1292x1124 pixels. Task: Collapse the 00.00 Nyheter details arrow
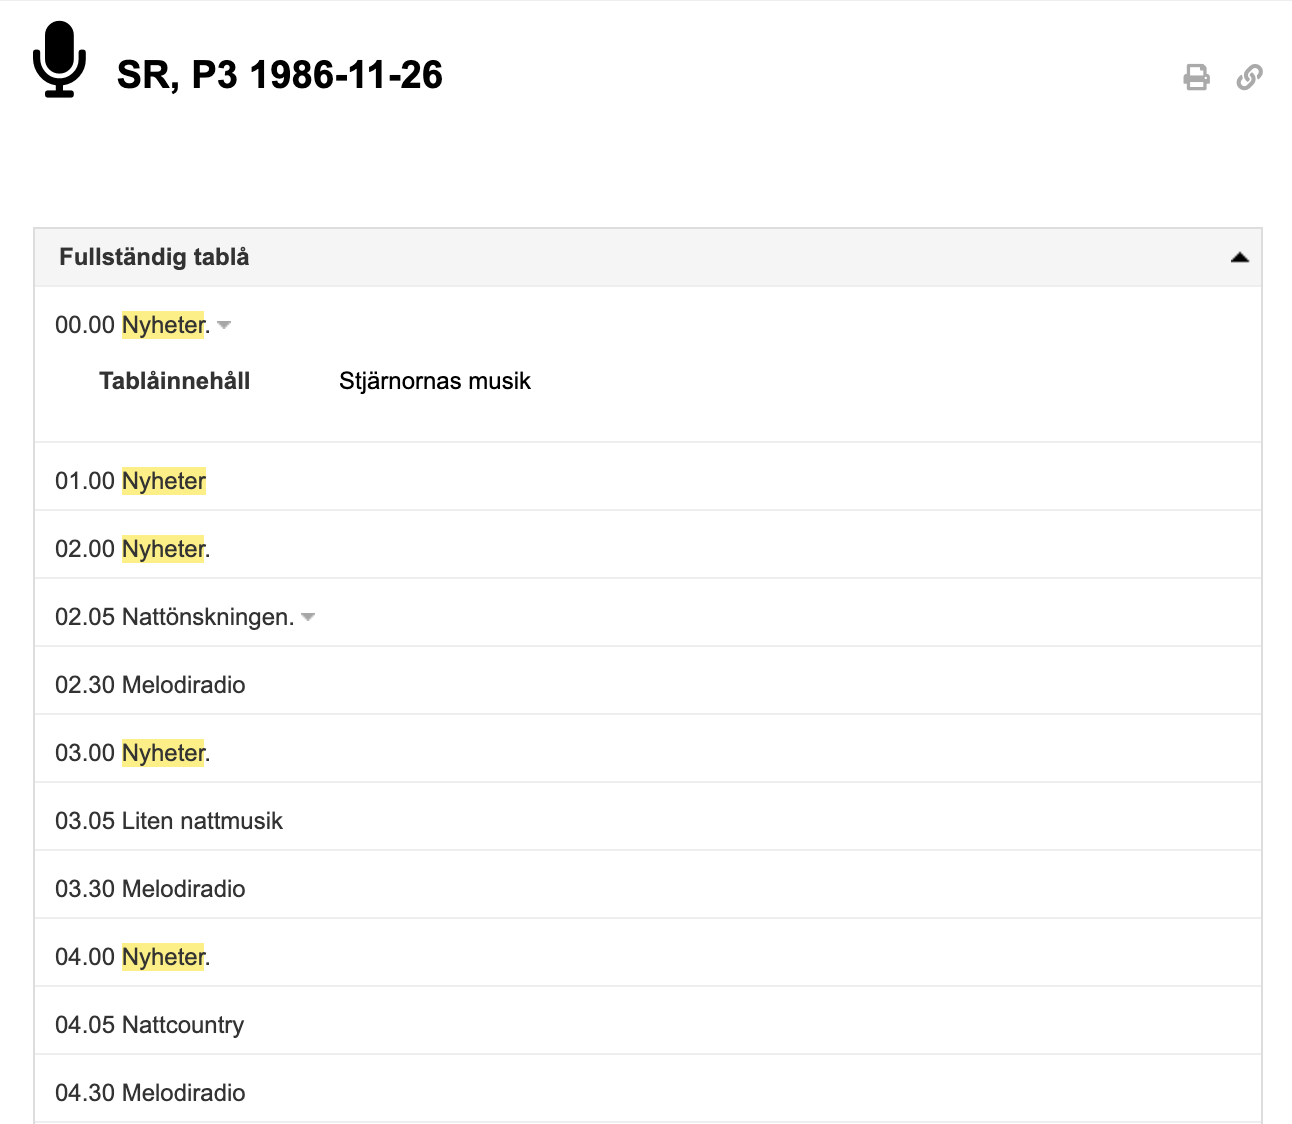pyautogui.click(x=225, y=325)
